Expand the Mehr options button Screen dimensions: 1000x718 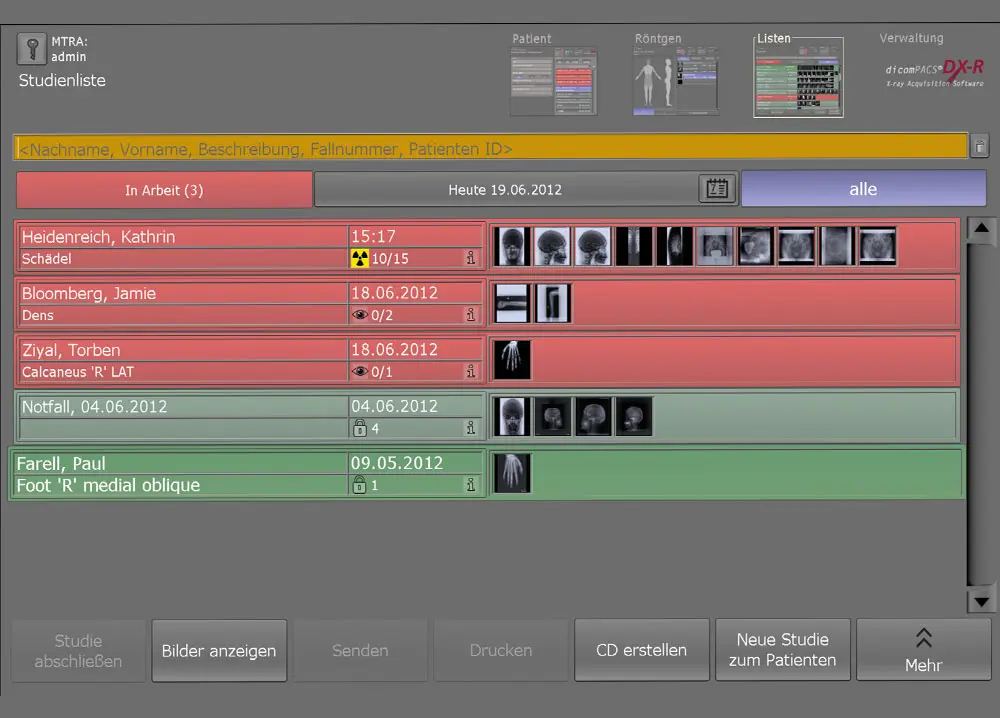pos(923,650)
